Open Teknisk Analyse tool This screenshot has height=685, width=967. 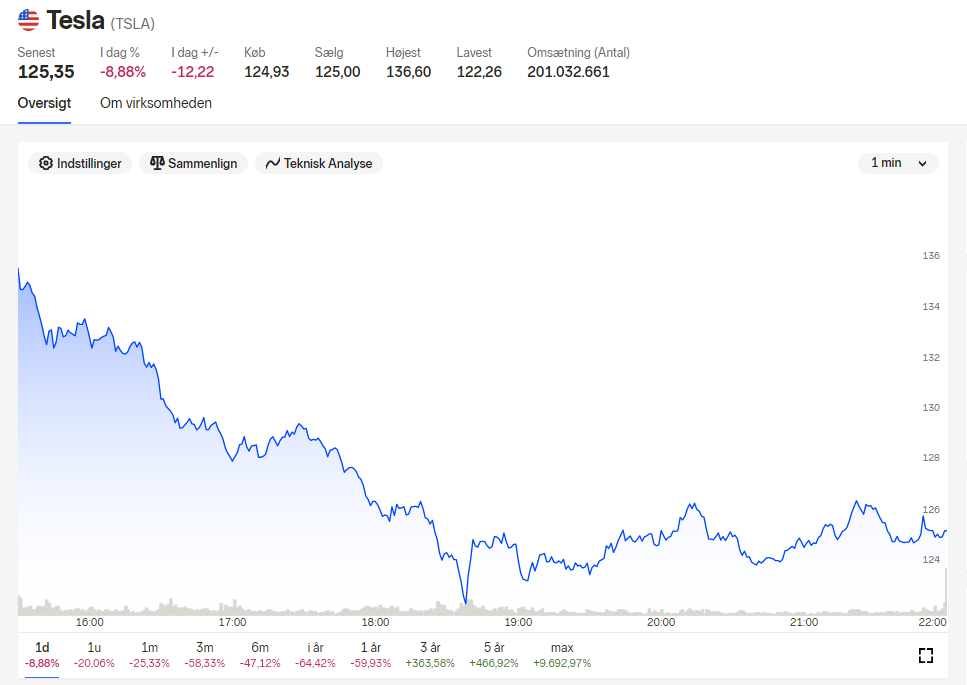pyautogui.click(x=319, y=163)
